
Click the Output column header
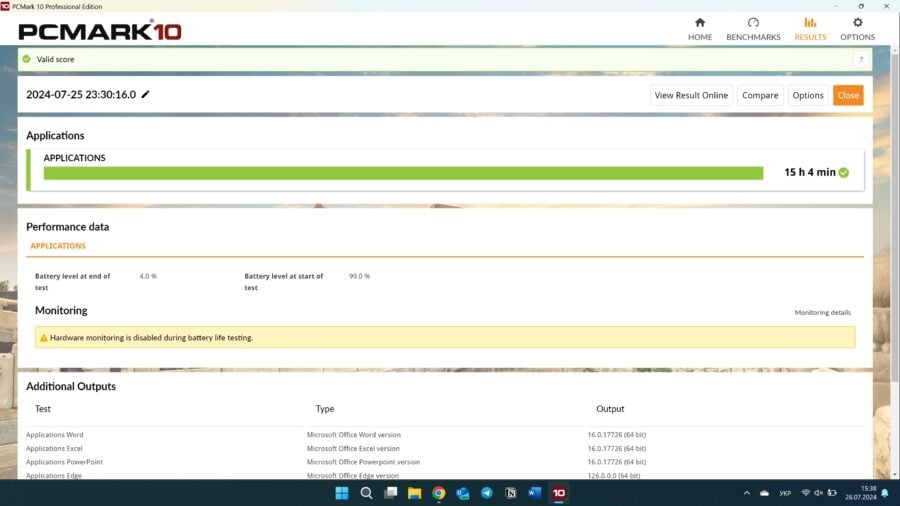pos(610,409)
